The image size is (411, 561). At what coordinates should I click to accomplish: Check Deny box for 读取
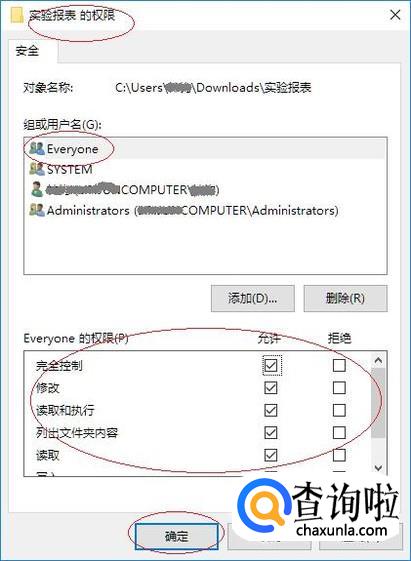(x=339, y=455)
